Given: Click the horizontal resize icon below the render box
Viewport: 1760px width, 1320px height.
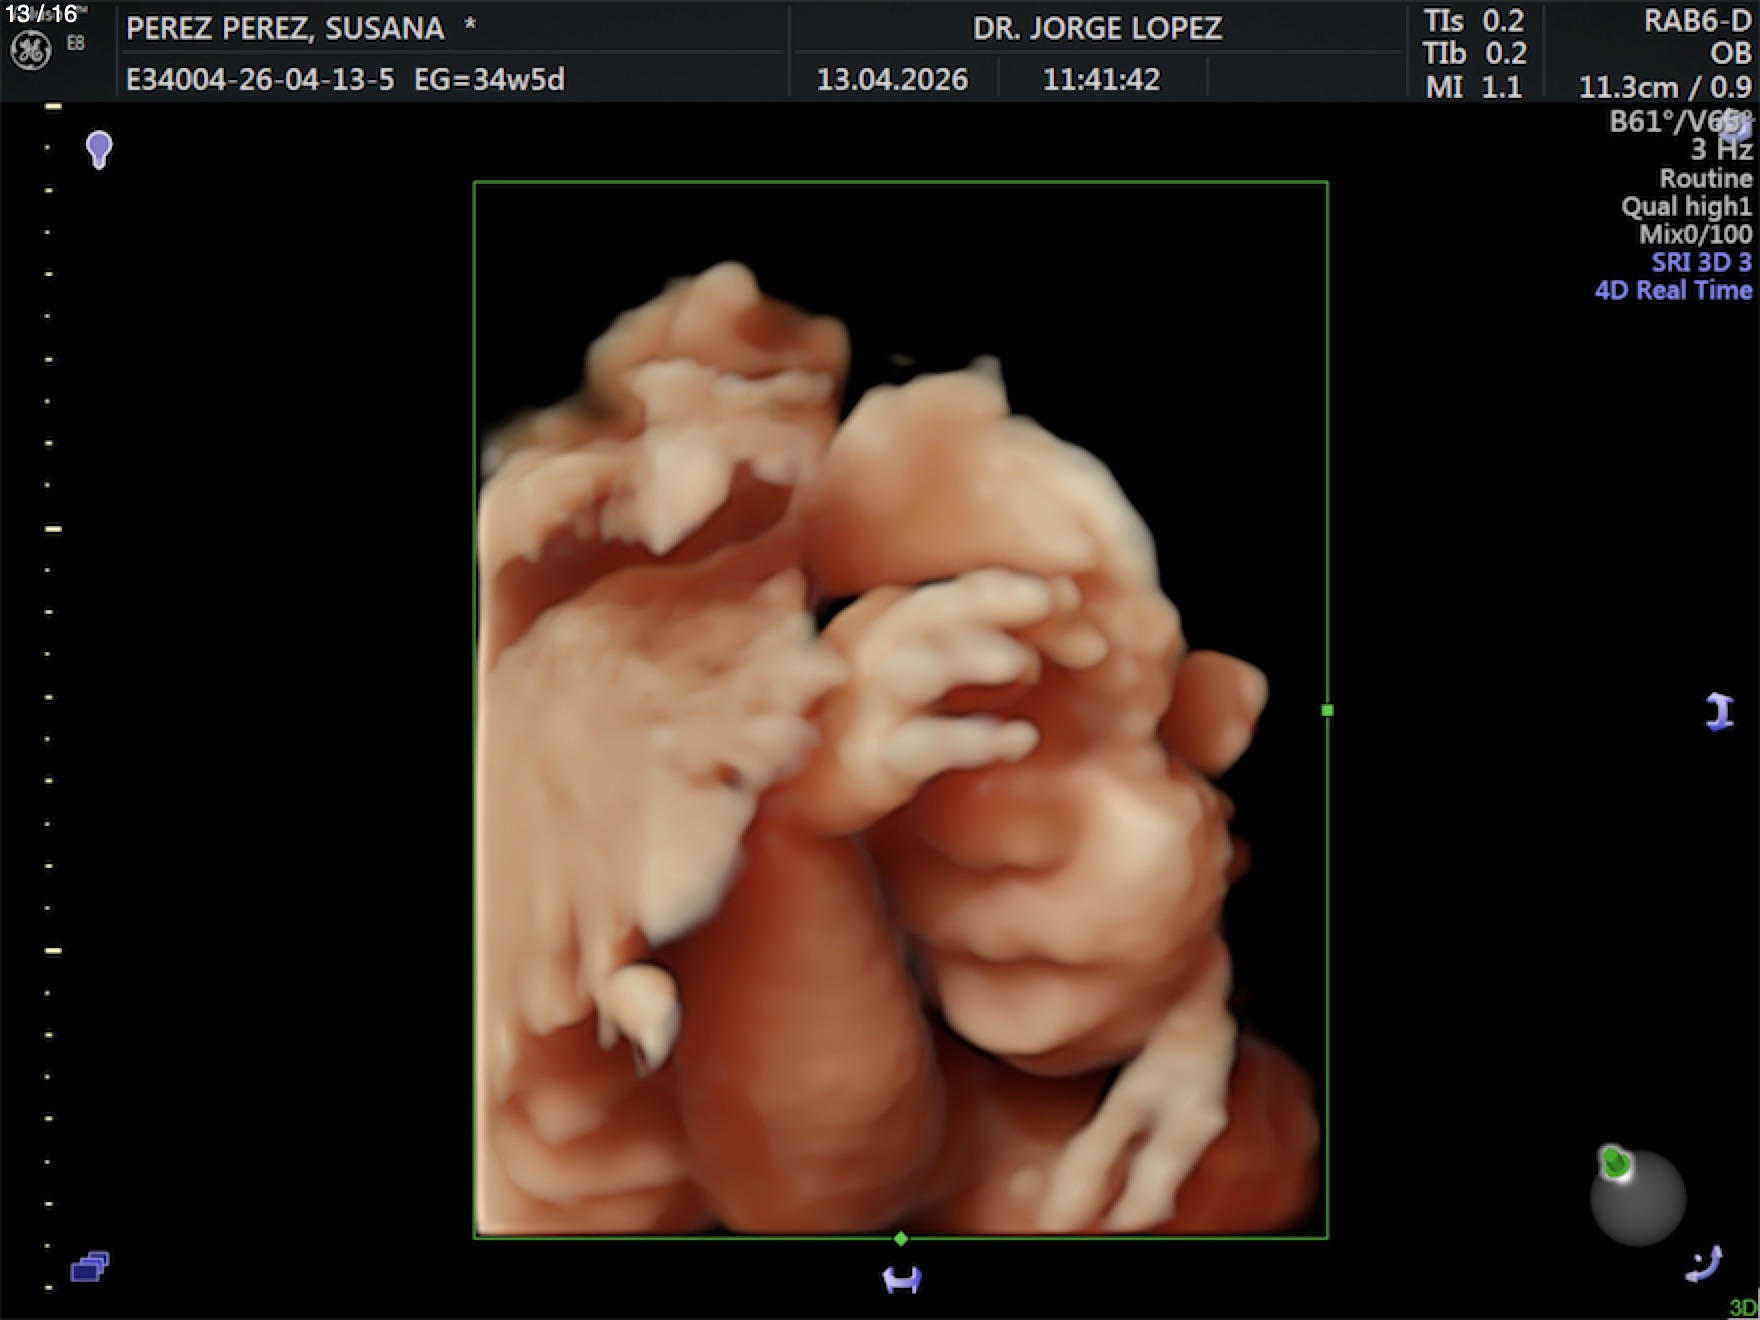Looking at the screenshot, I should point(902,1280).
